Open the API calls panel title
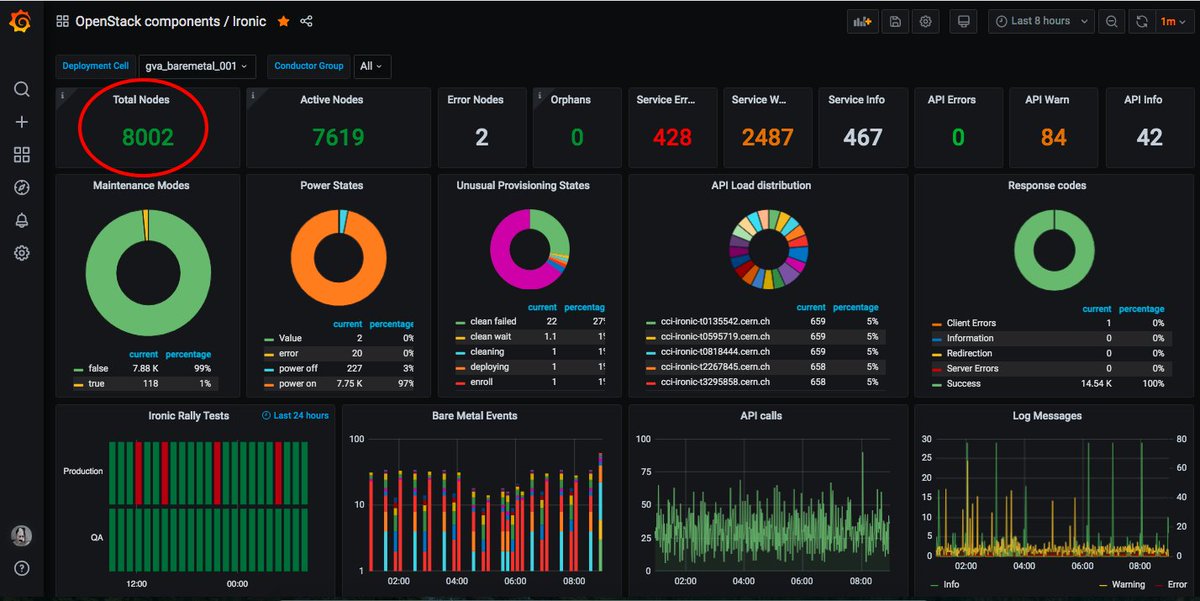Image resolution: width=1200 pixels, height=601 pixels. pyautogui.click(x=761, y=415)
